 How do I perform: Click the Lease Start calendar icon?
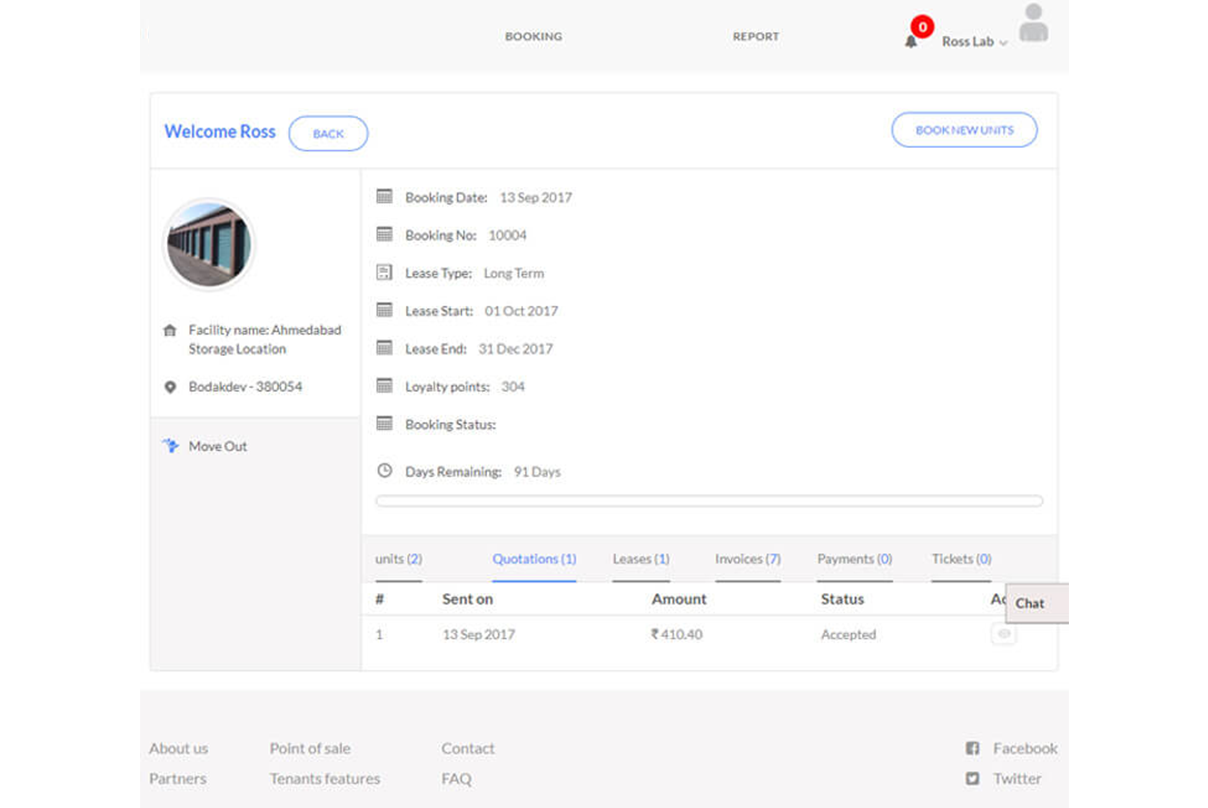[x=384, y=310]
